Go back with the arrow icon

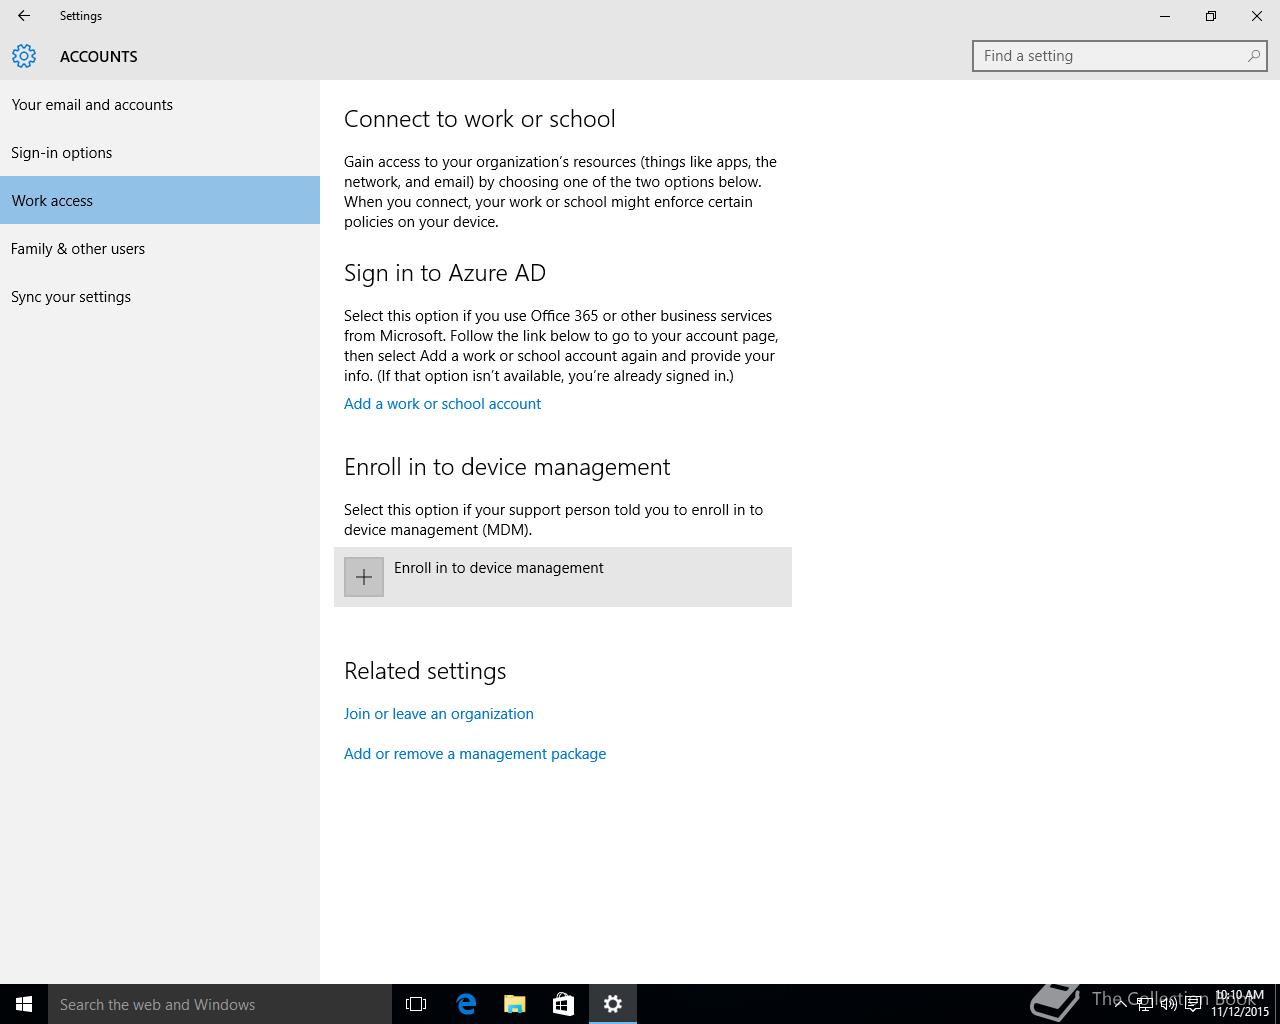[23, 16]
